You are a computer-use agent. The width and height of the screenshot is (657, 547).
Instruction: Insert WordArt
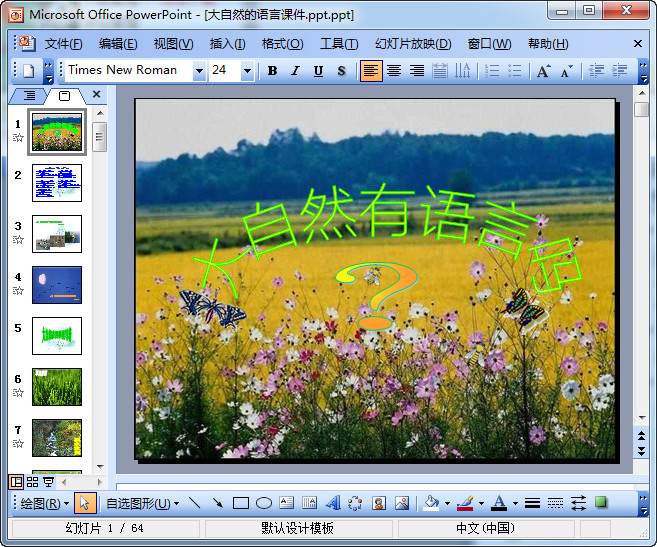pos(333,503)
